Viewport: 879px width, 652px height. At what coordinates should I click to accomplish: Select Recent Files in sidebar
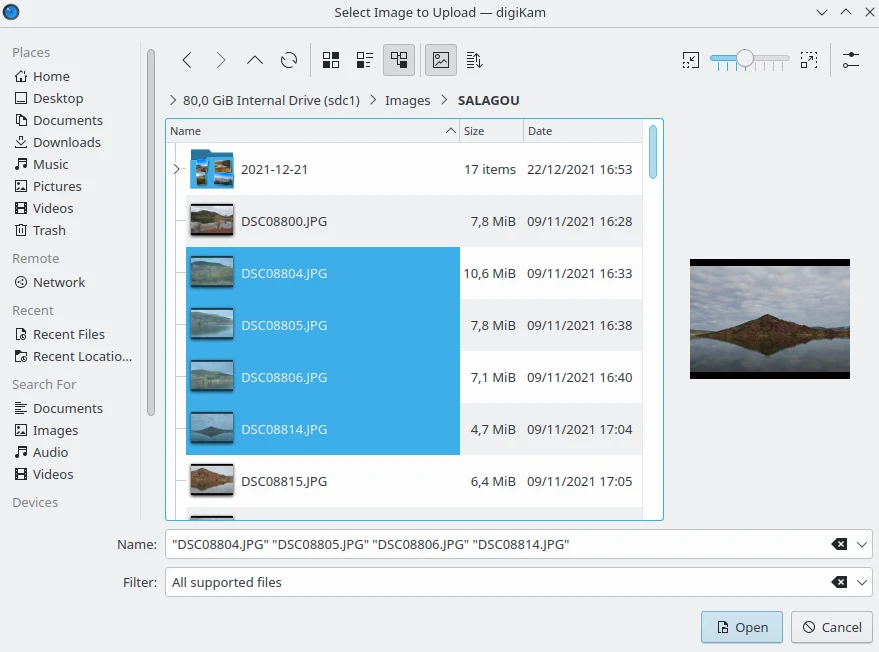68,334
